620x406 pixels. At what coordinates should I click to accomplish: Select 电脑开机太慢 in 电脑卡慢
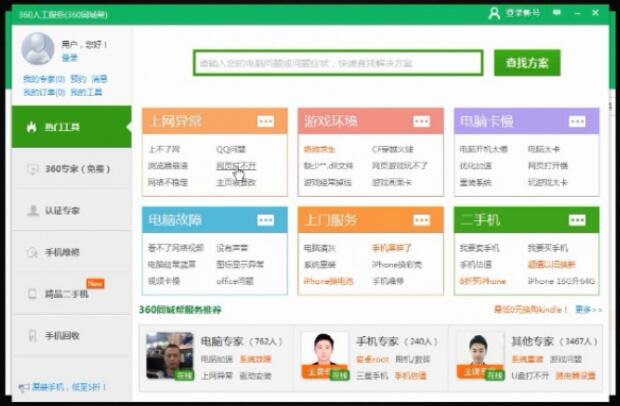pyautogui.click(x=483, y=149)
